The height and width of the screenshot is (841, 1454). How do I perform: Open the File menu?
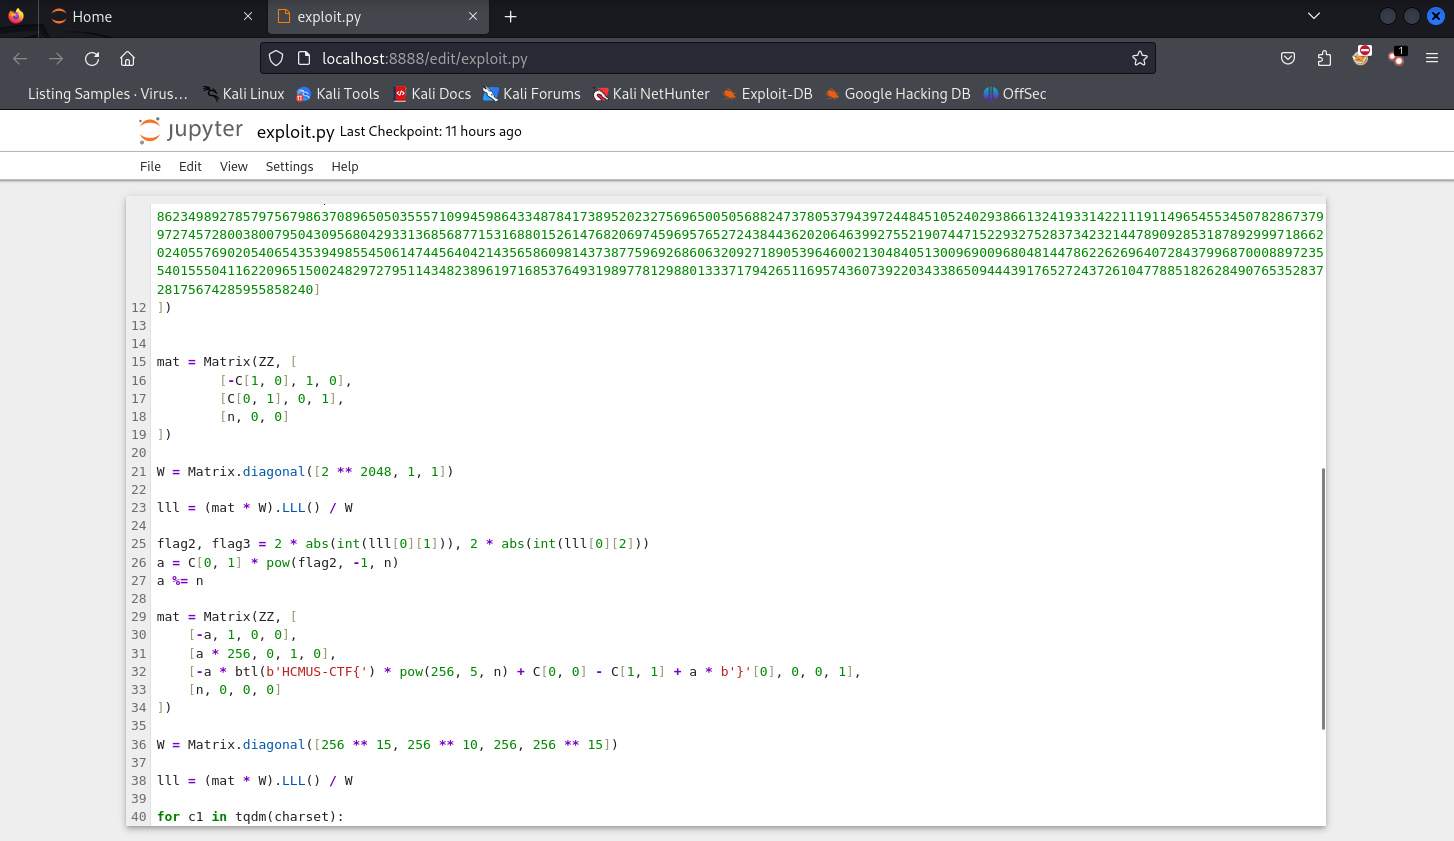[150, 166]
